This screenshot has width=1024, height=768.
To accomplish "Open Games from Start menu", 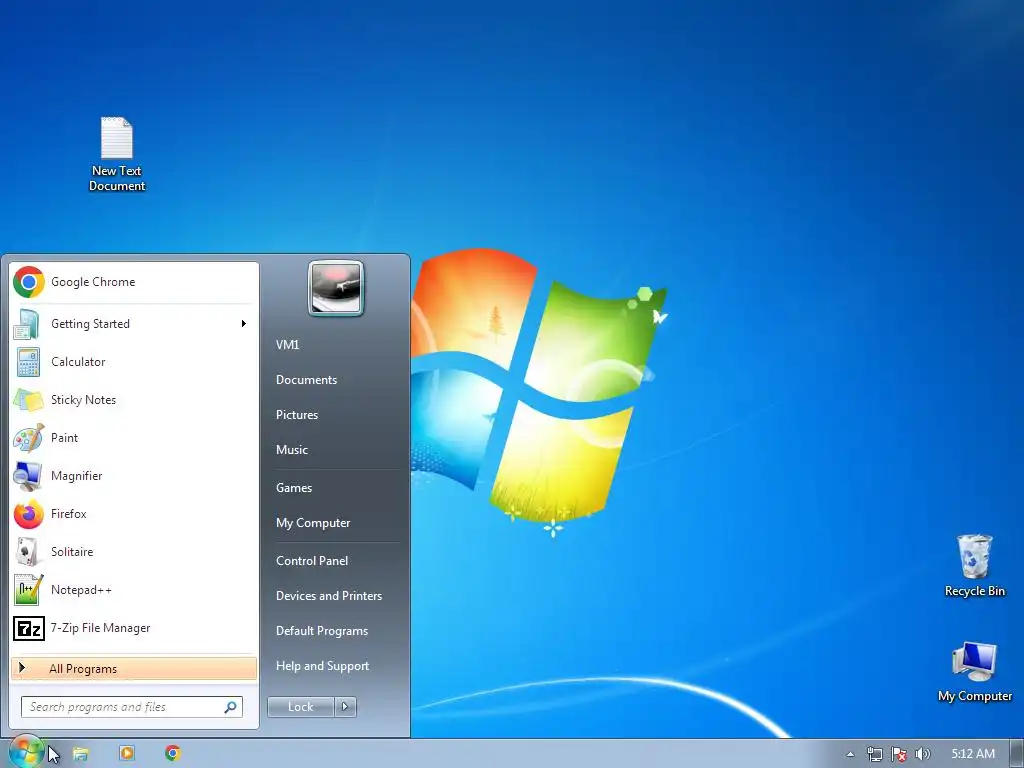I will (294, 488).
